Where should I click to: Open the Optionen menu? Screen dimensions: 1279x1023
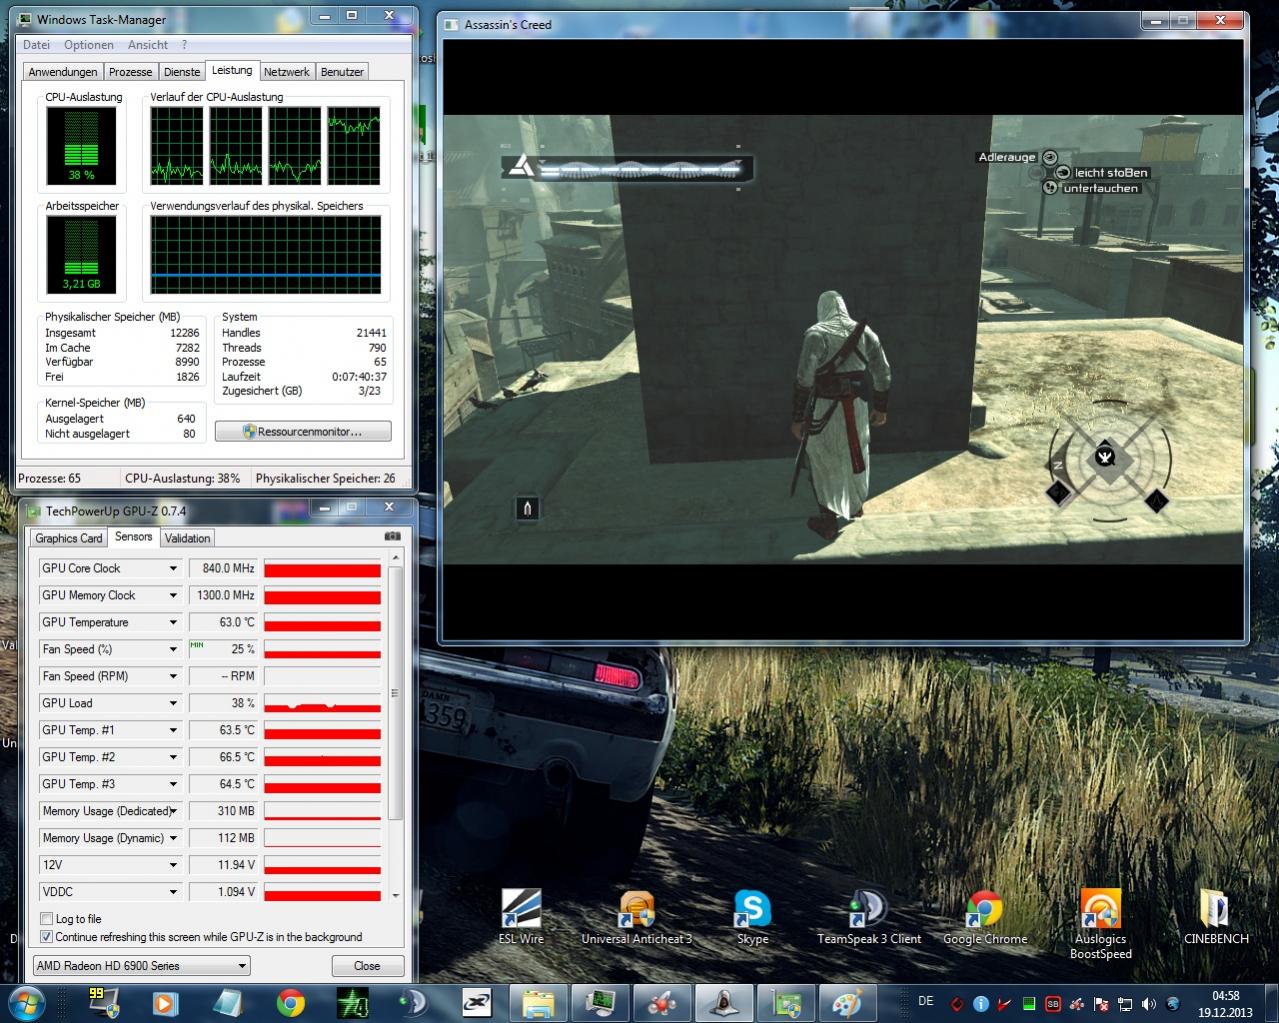point(89,45)
